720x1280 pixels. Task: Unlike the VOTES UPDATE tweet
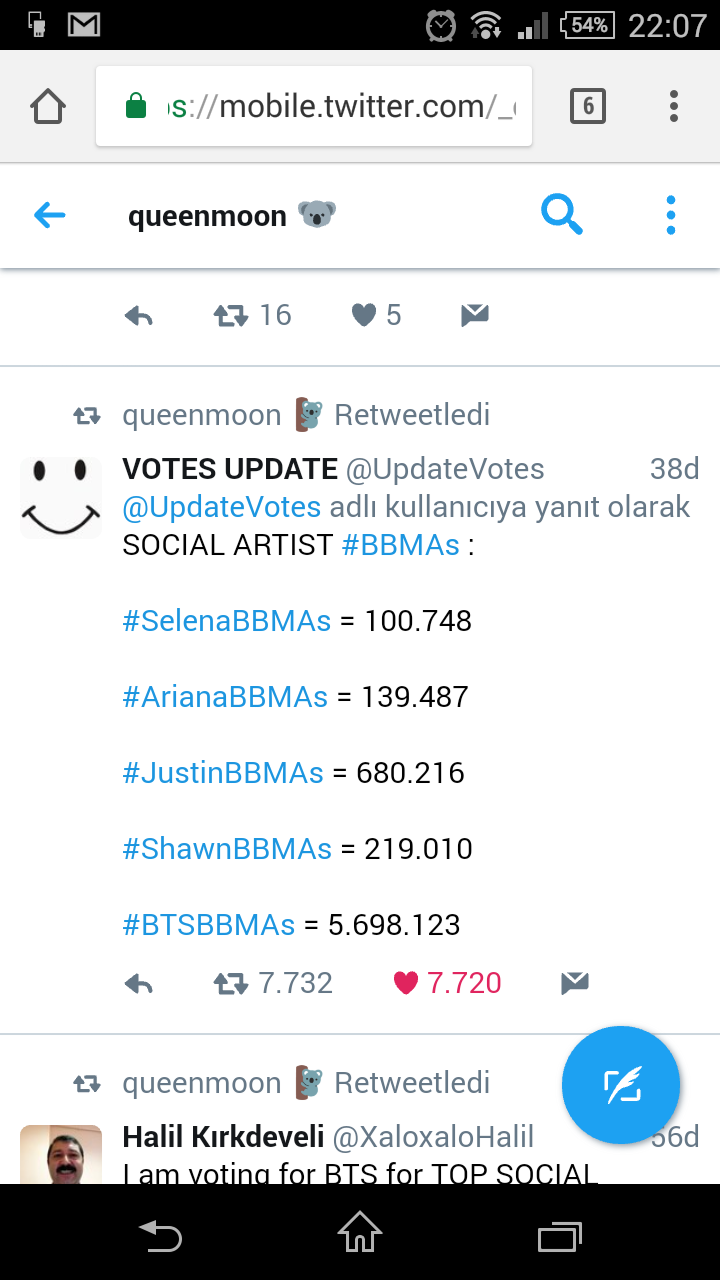pyautogui.click(x=406, y=984)
